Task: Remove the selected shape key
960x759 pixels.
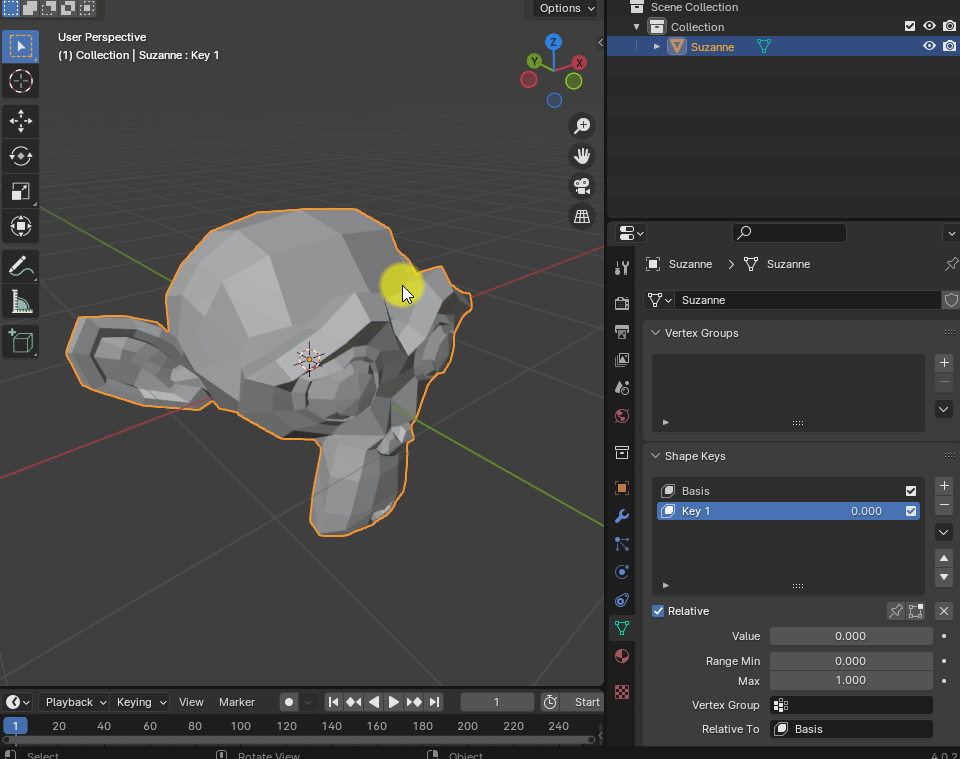Action: click(x=944, y=505)
